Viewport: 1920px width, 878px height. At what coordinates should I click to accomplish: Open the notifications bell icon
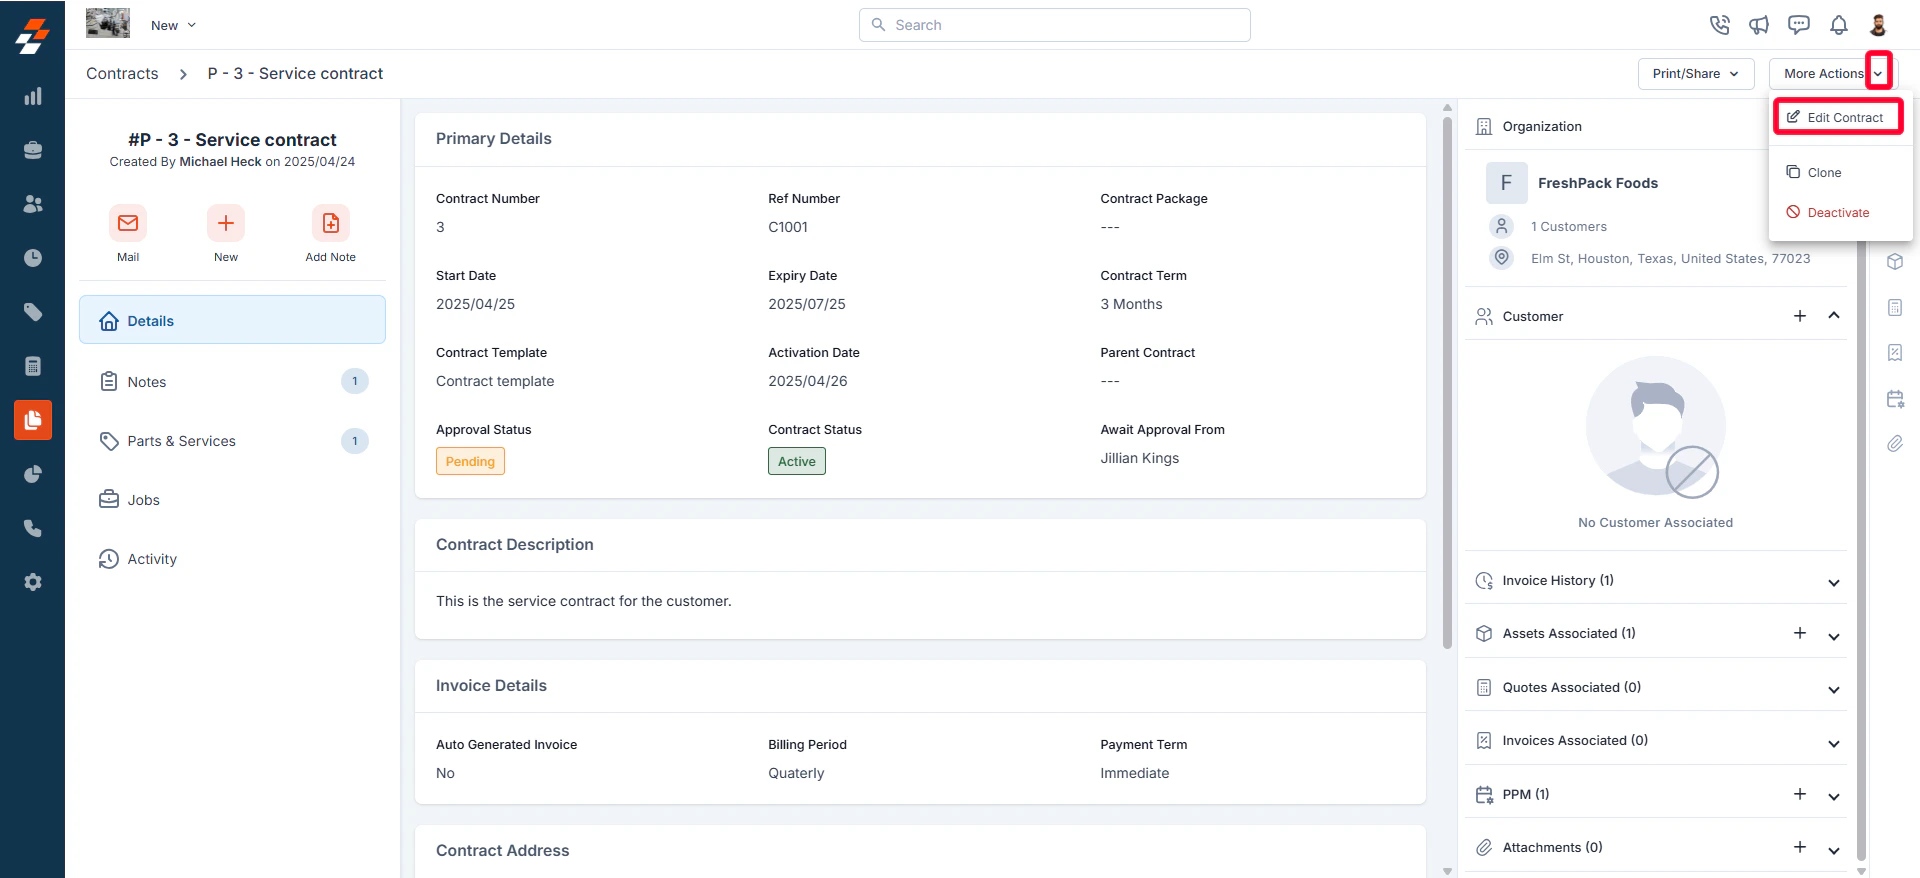click(x=1839, y=25)
